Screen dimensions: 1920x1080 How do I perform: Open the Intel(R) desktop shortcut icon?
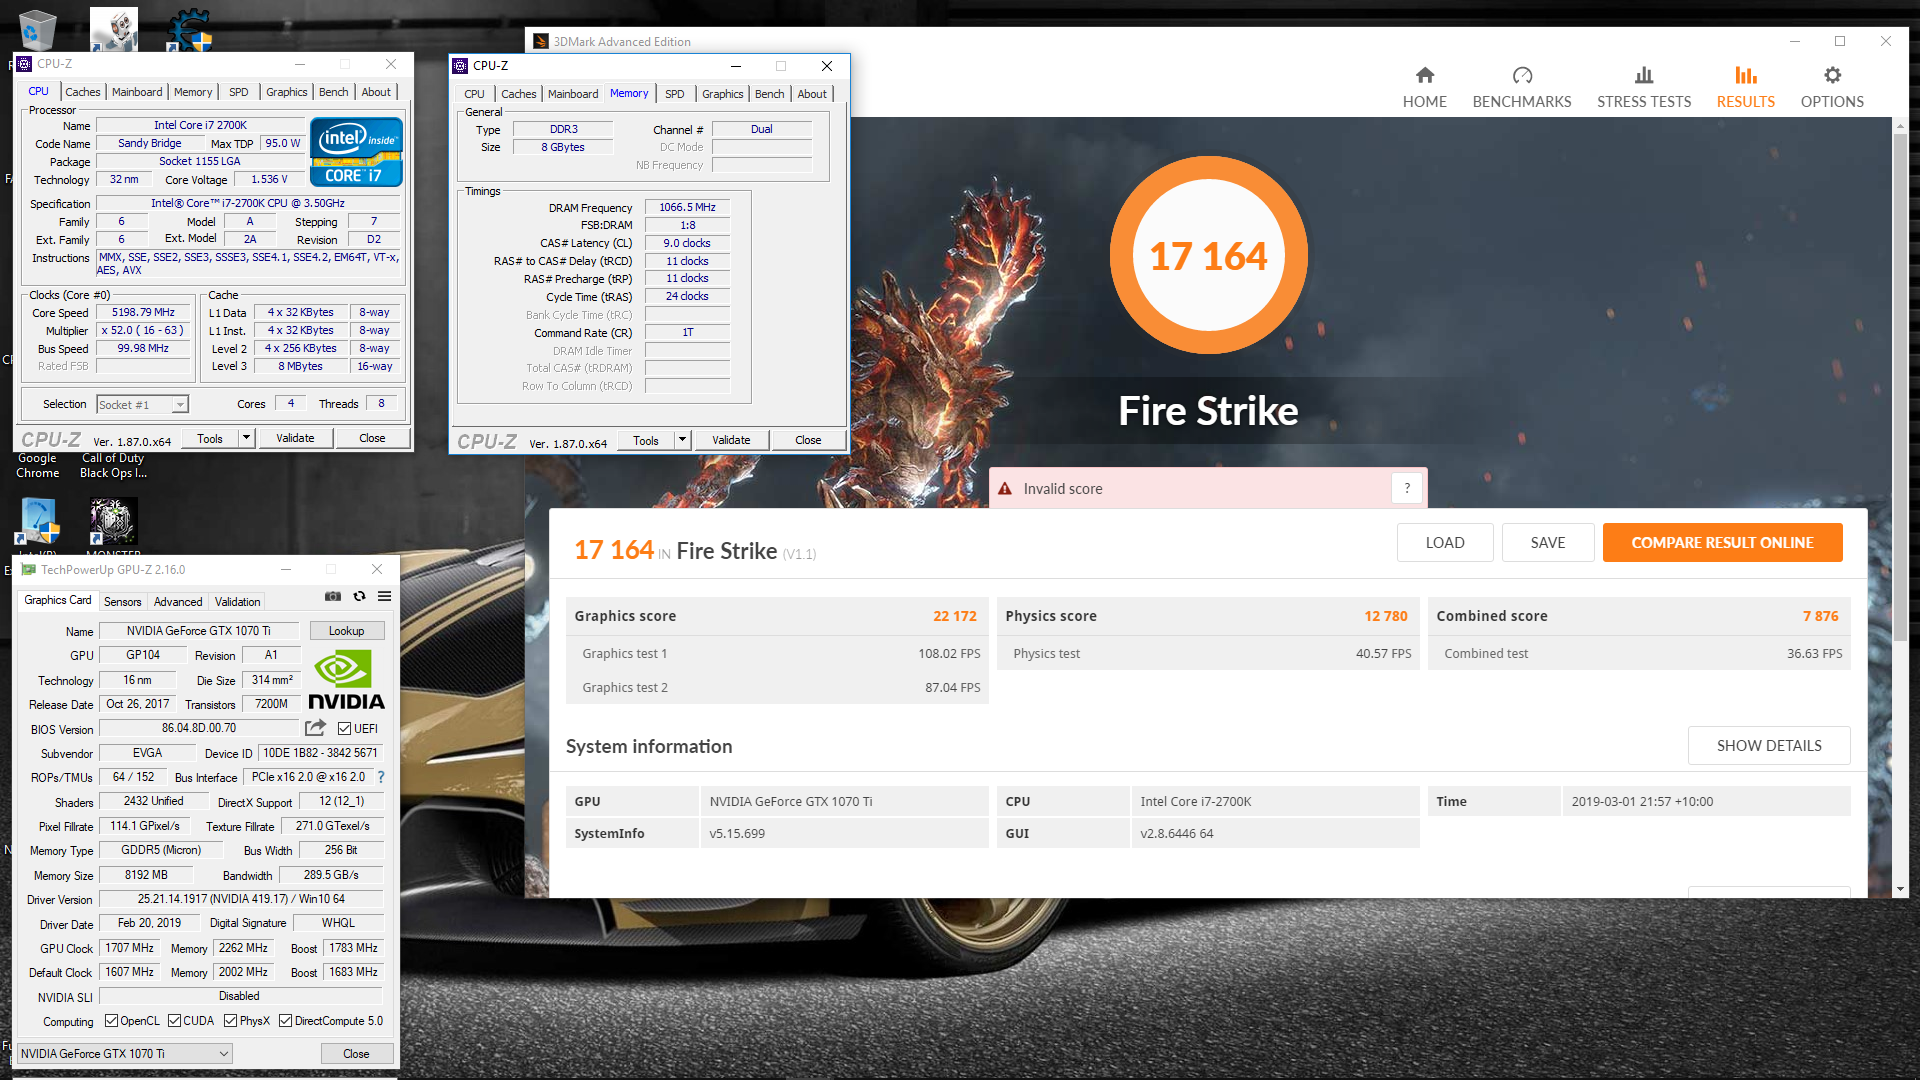coord(38,521)
